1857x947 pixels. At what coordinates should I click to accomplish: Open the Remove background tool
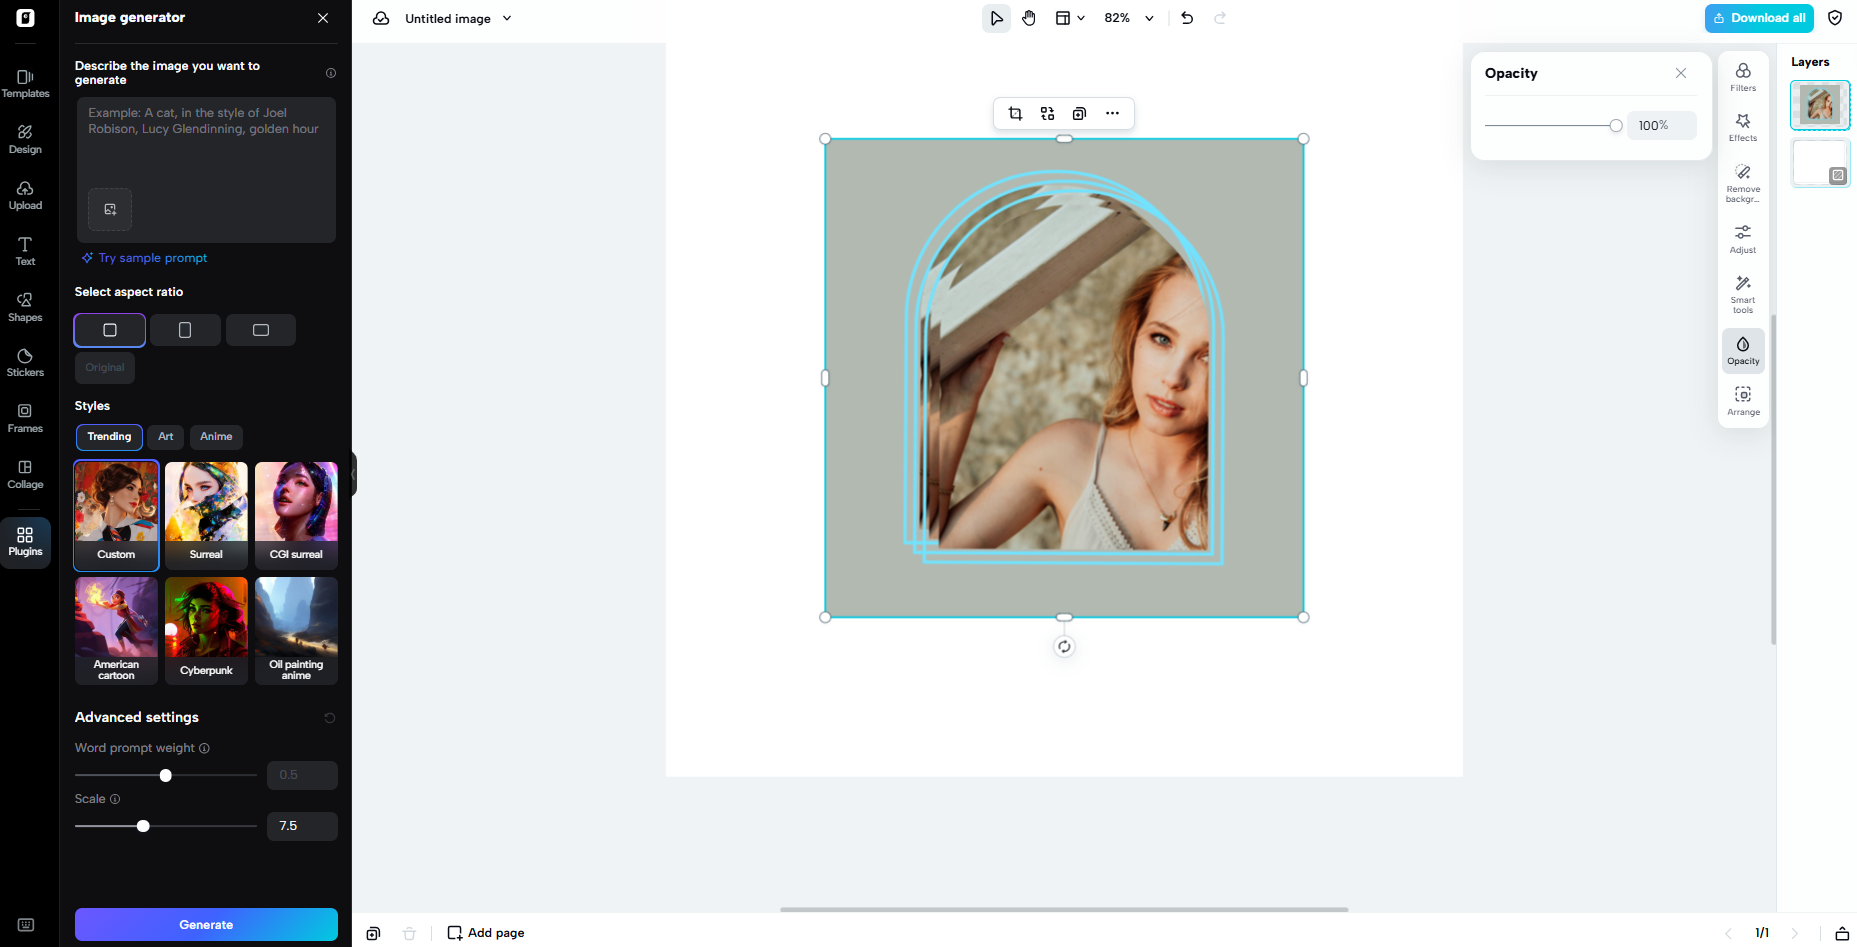1743,182
